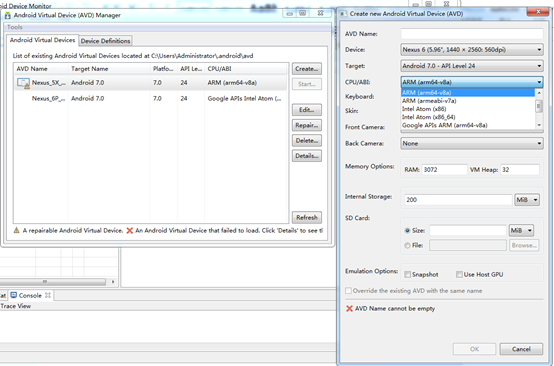The image size is (554, 366).
Task: Click the Internal Storage field showing 200
Action: [458, 200]
